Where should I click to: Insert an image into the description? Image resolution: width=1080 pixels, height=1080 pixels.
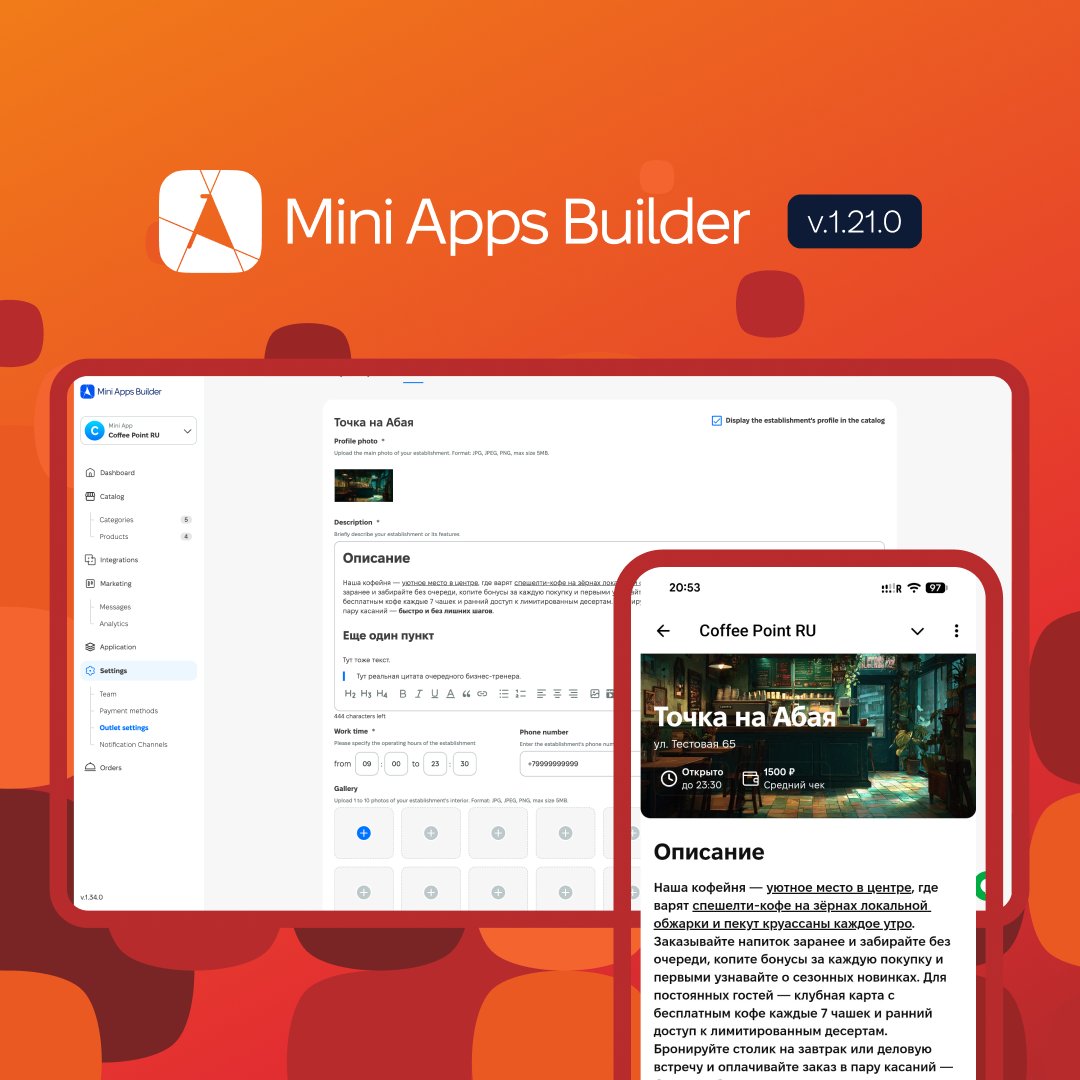594,694
